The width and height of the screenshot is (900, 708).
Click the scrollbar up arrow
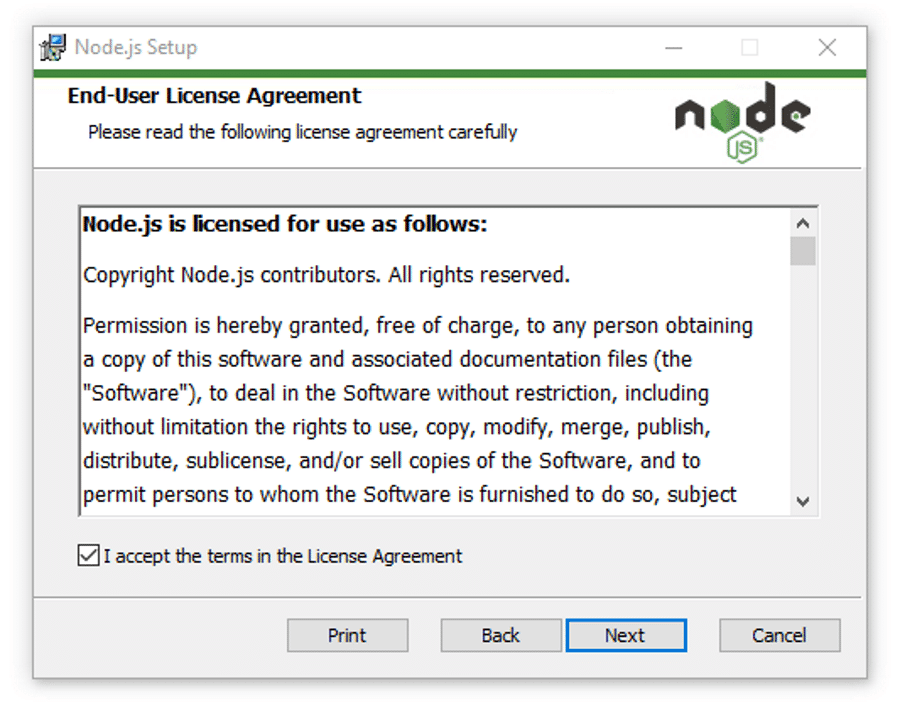[x=804, y=223]
